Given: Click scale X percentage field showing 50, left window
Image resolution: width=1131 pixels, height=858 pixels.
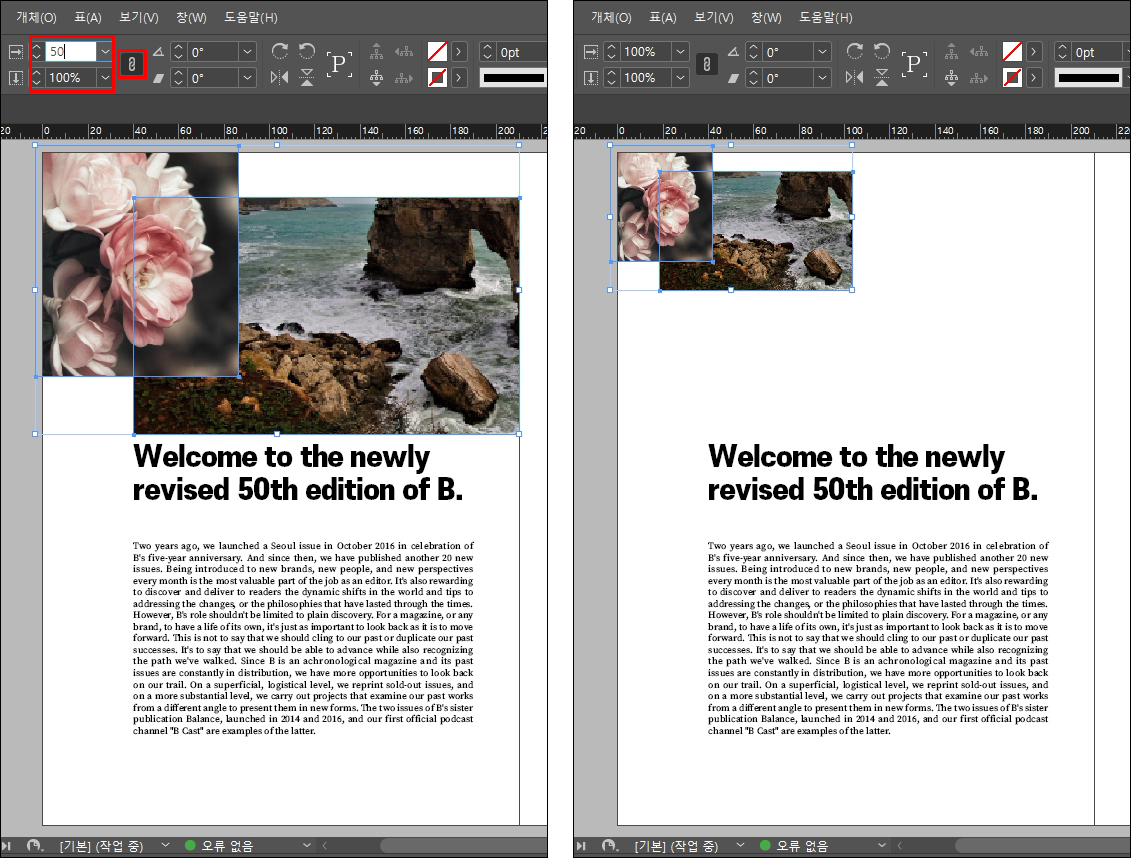Looking at the screenshot, I should [71, 52].
